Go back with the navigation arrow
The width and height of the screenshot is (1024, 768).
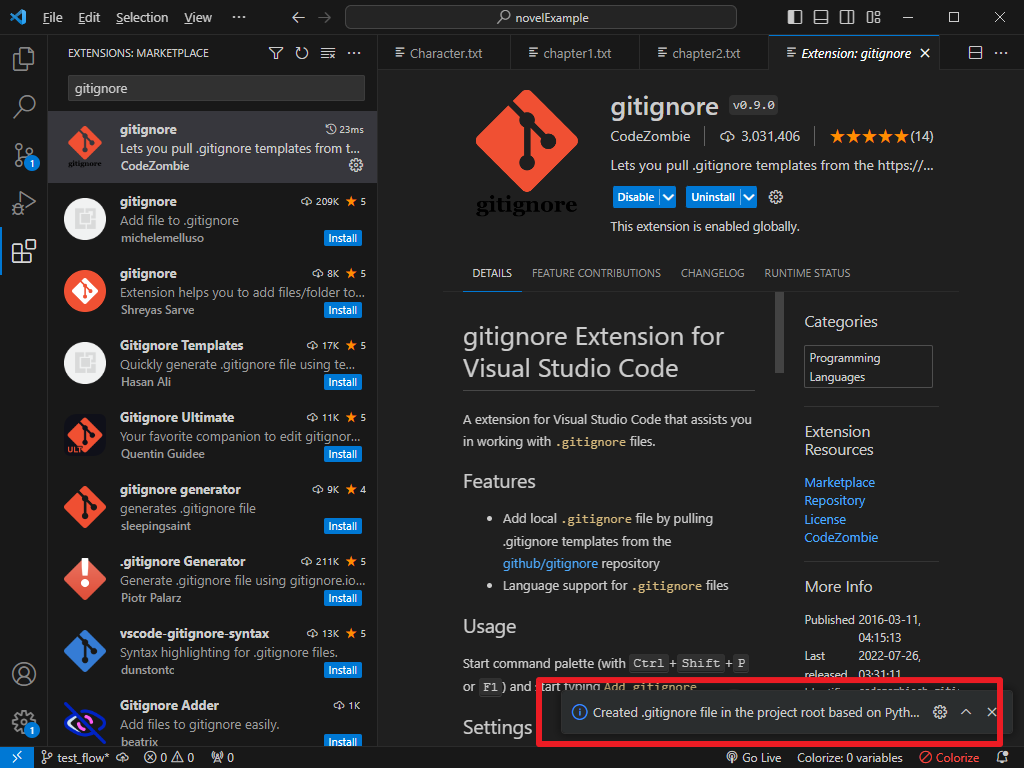click(x=298, y=18)
